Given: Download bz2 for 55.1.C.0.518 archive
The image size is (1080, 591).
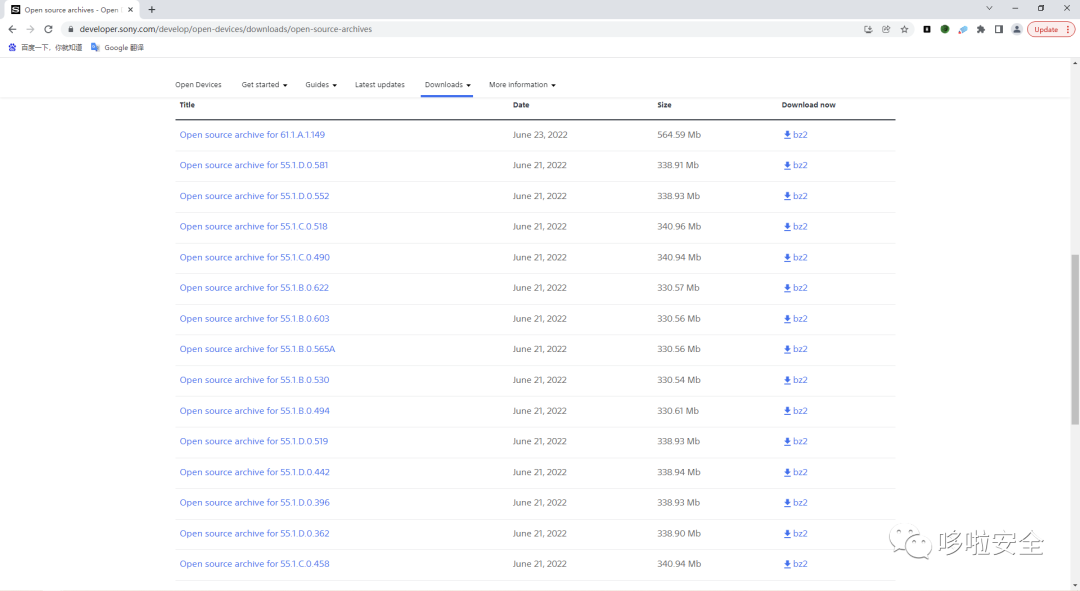Looking at the screenshot, I should 796,227.
